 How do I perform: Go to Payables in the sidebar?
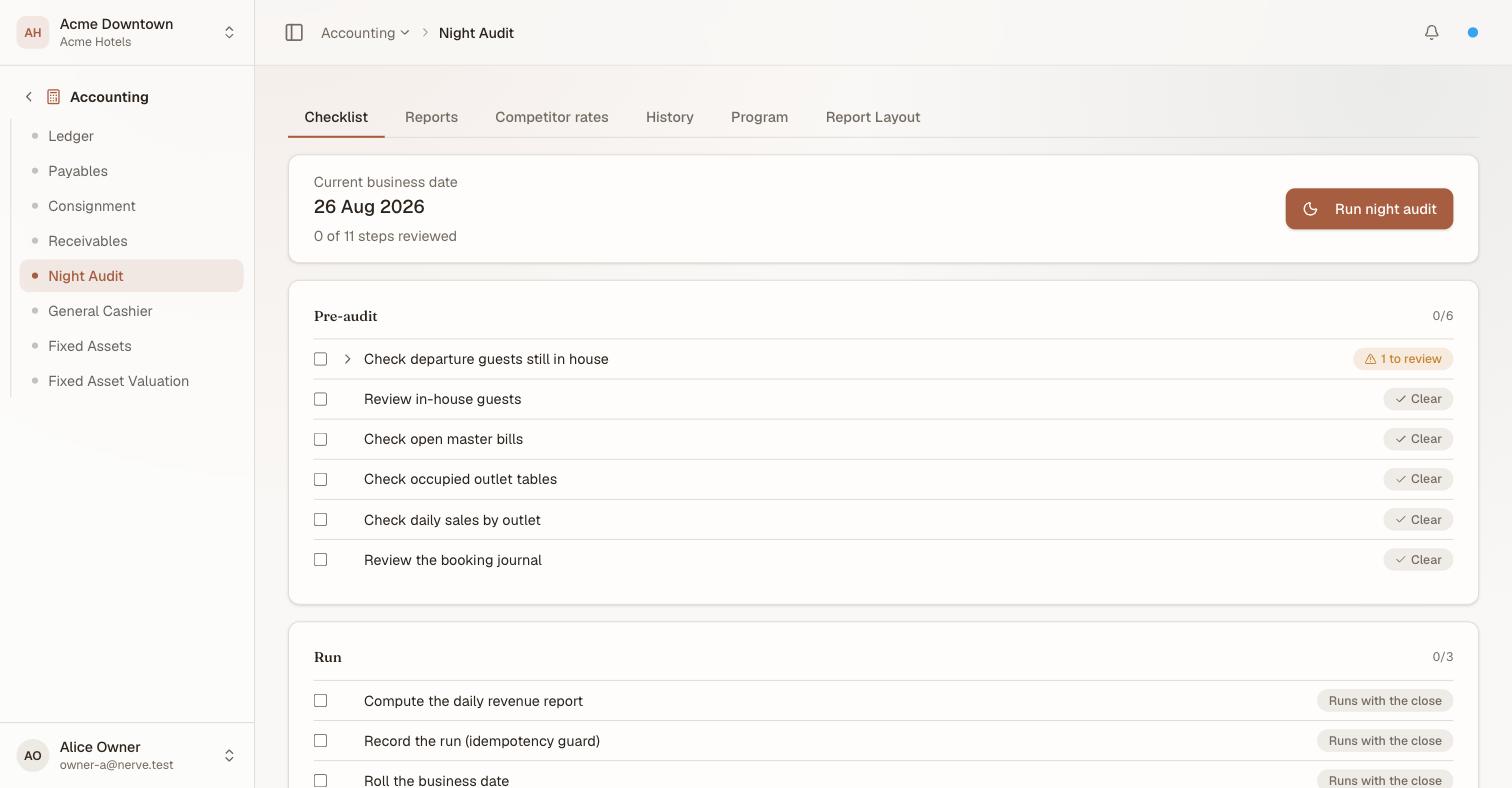tap(131, 171)
